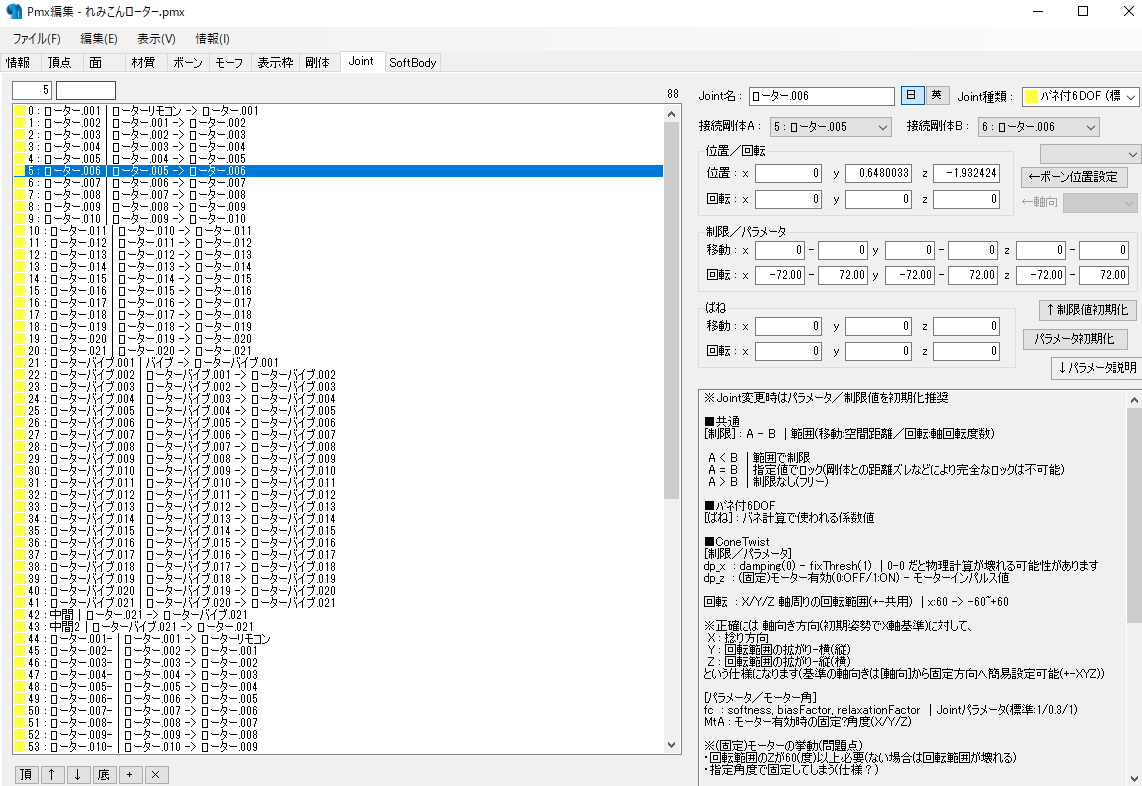Viewport: 1142px width, 786px height.
Task: Switch joint name to Japanese (日)
Action: pyautogui.click(x=912, y=96)
